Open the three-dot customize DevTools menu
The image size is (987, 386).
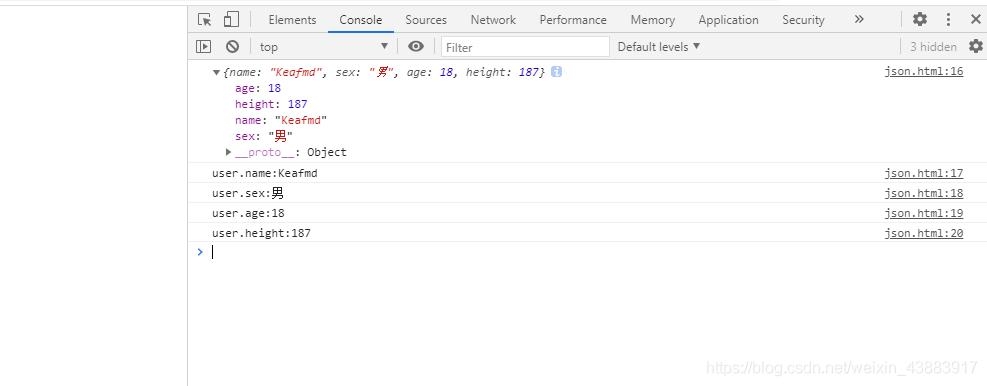[948, 20]
